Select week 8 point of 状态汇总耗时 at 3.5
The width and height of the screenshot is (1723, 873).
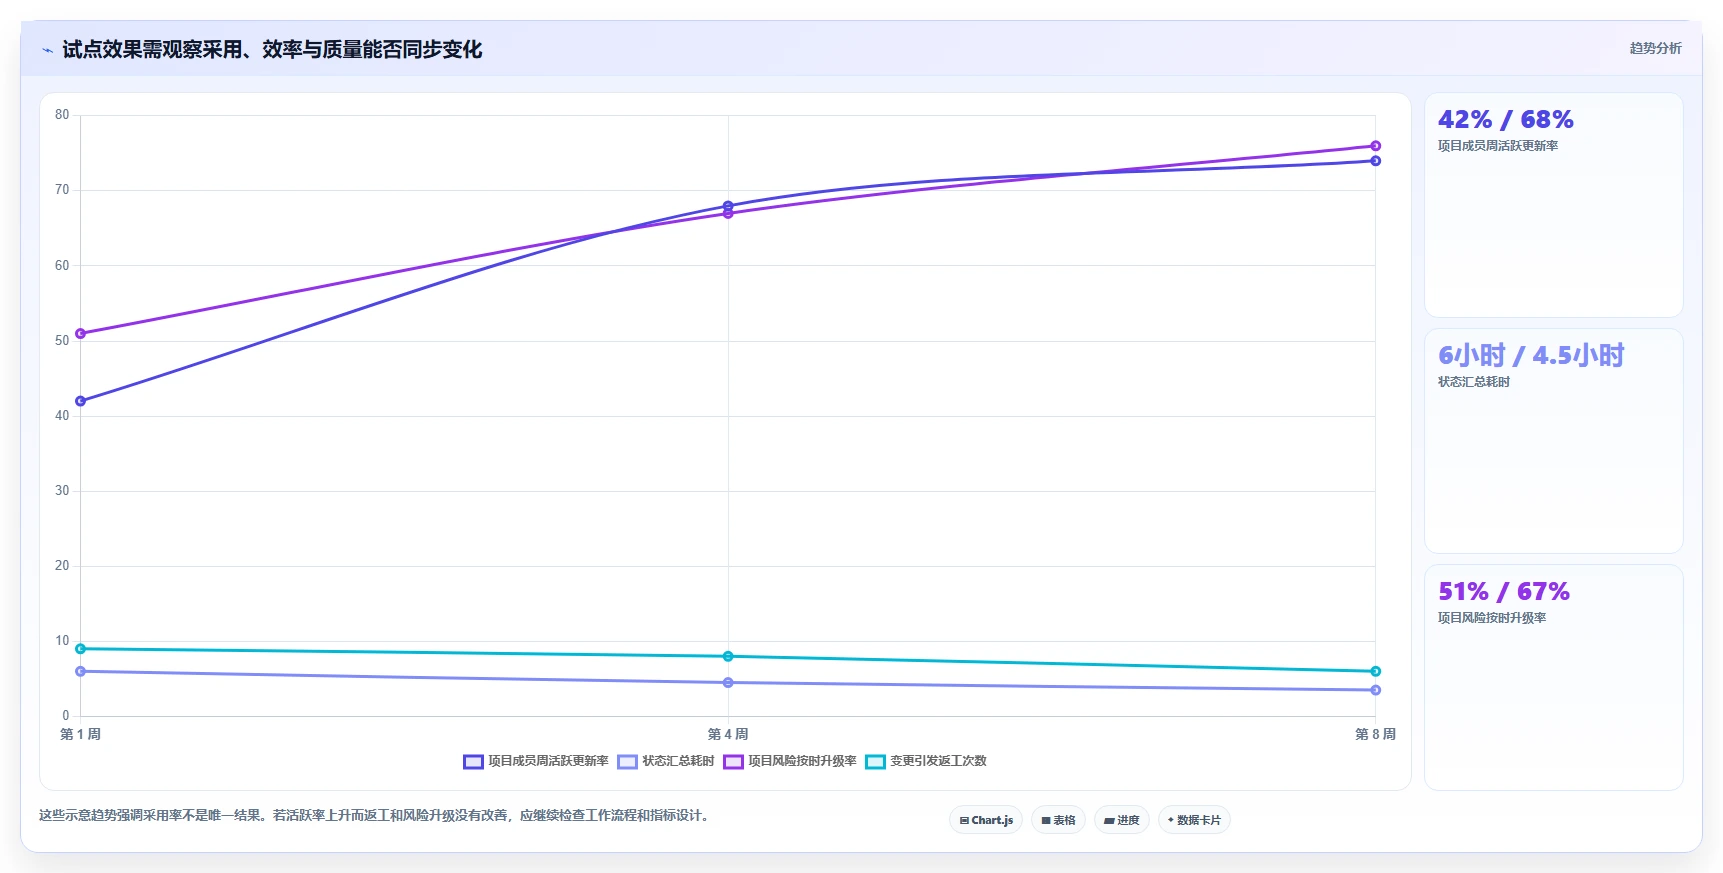(x=1375, y=690)
